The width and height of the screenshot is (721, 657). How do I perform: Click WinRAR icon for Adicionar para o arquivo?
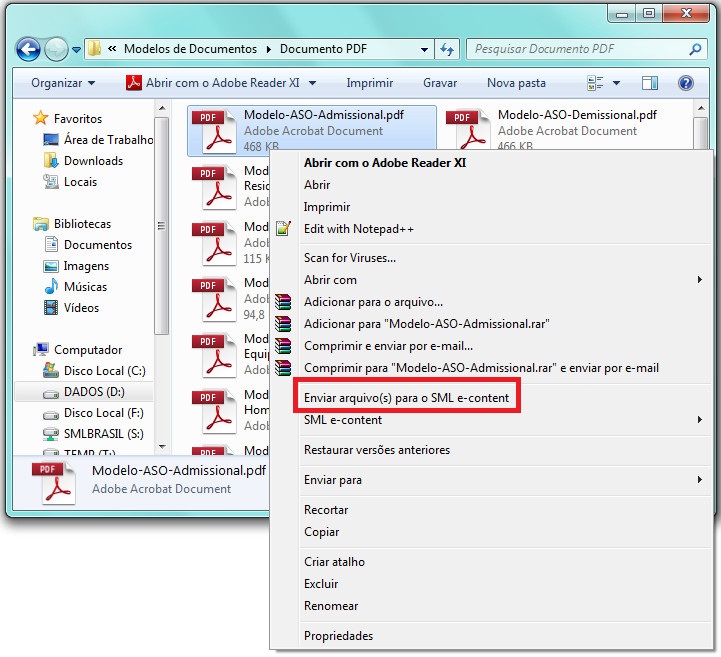click(286, 302)
